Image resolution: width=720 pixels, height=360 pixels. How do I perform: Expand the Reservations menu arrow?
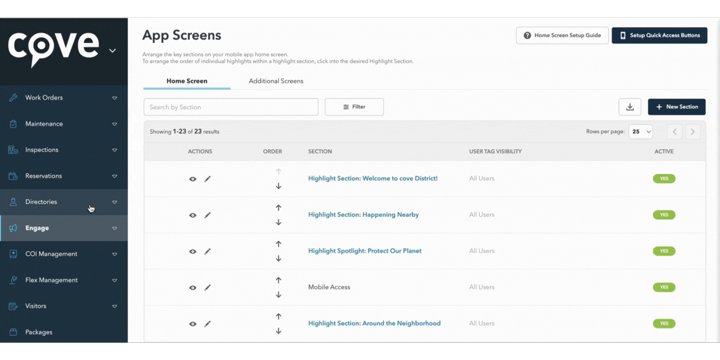[x=114, y=176]
